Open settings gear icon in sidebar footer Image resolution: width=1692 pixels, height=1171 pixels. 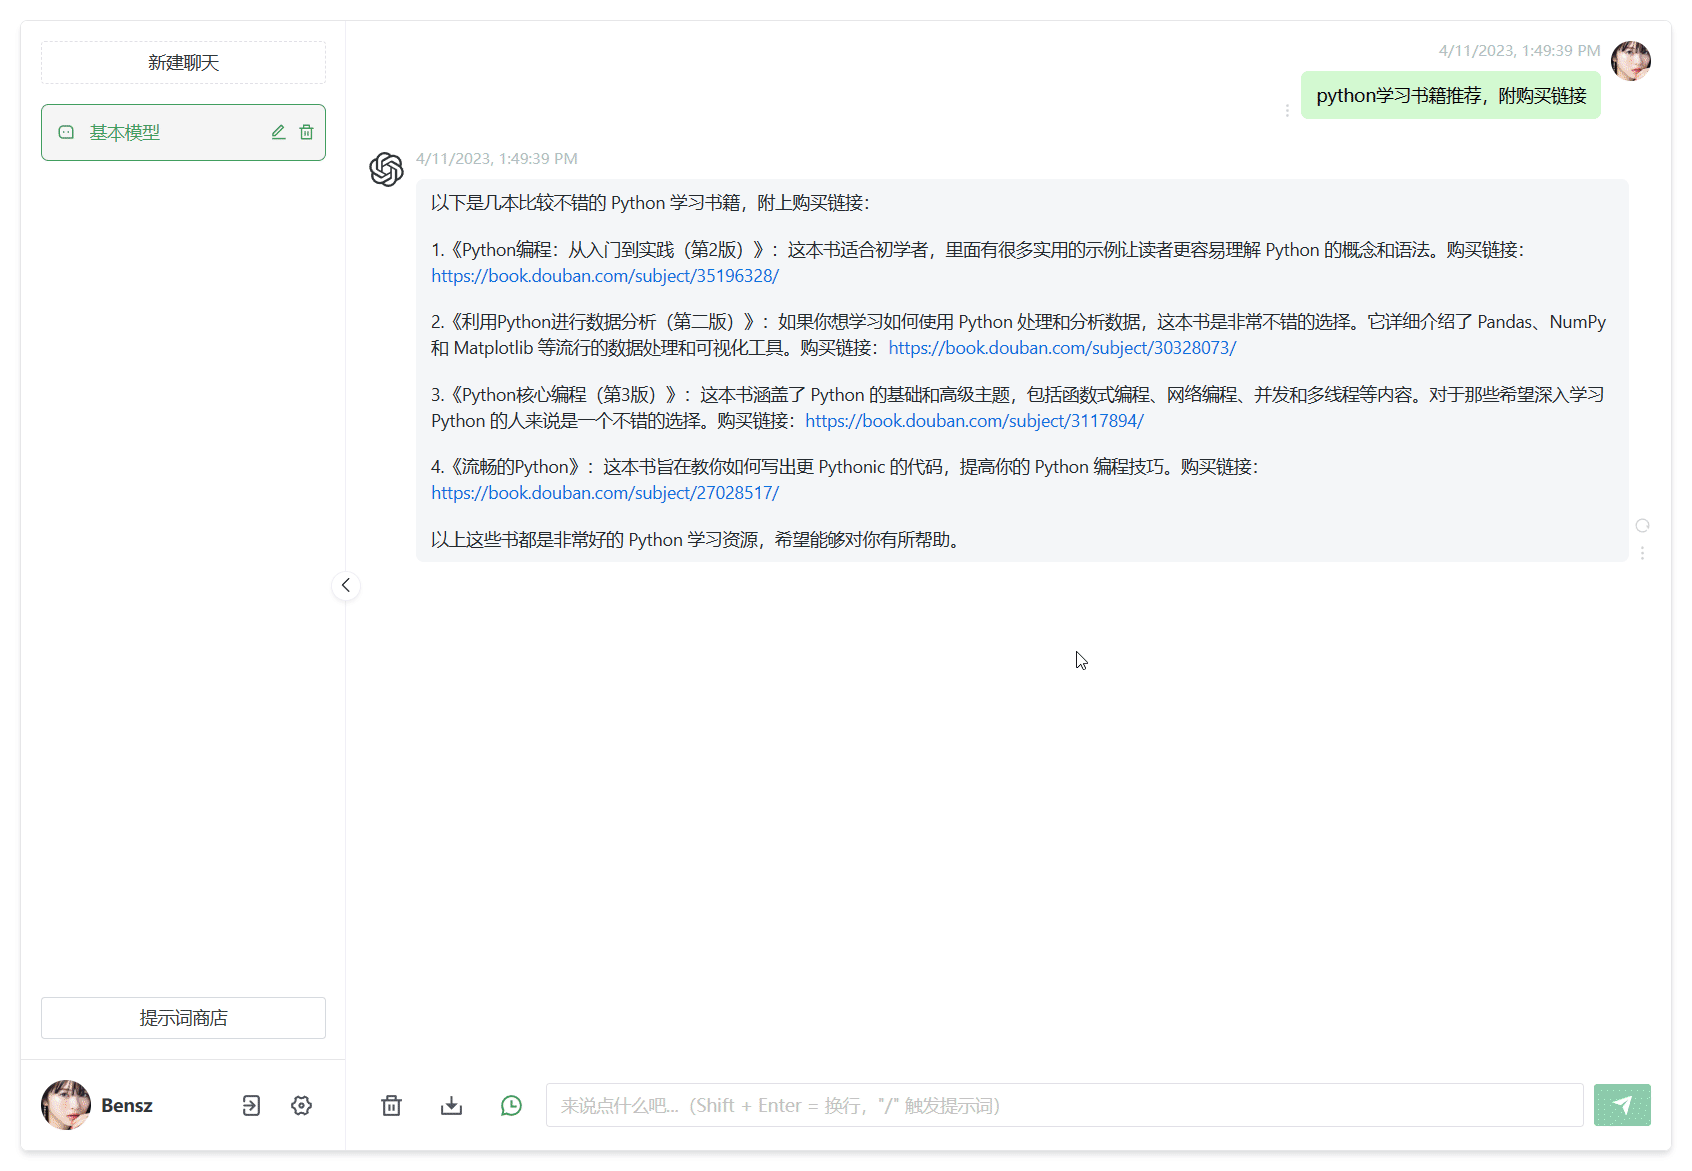[x=301, y=1105]
